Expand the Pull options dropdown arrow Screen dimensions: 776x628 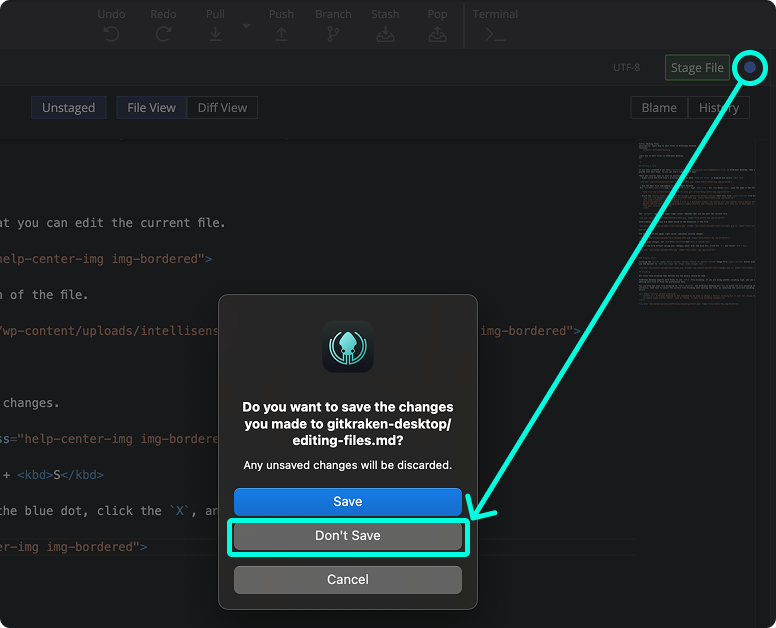[246, 24]
